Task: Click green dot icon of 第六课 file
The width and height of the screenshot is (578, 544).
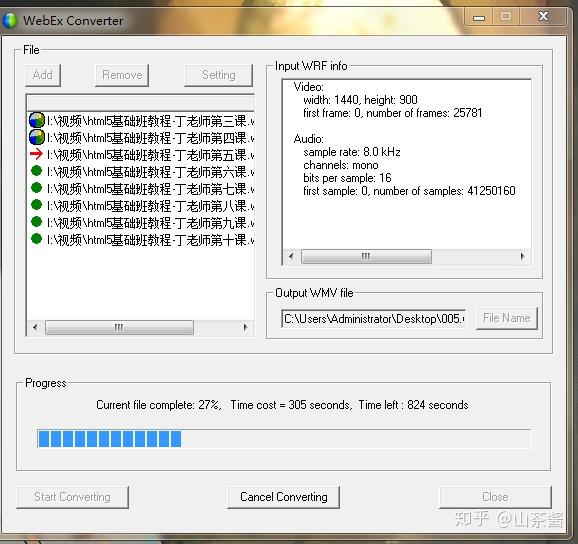Action: tap(36, 171)
